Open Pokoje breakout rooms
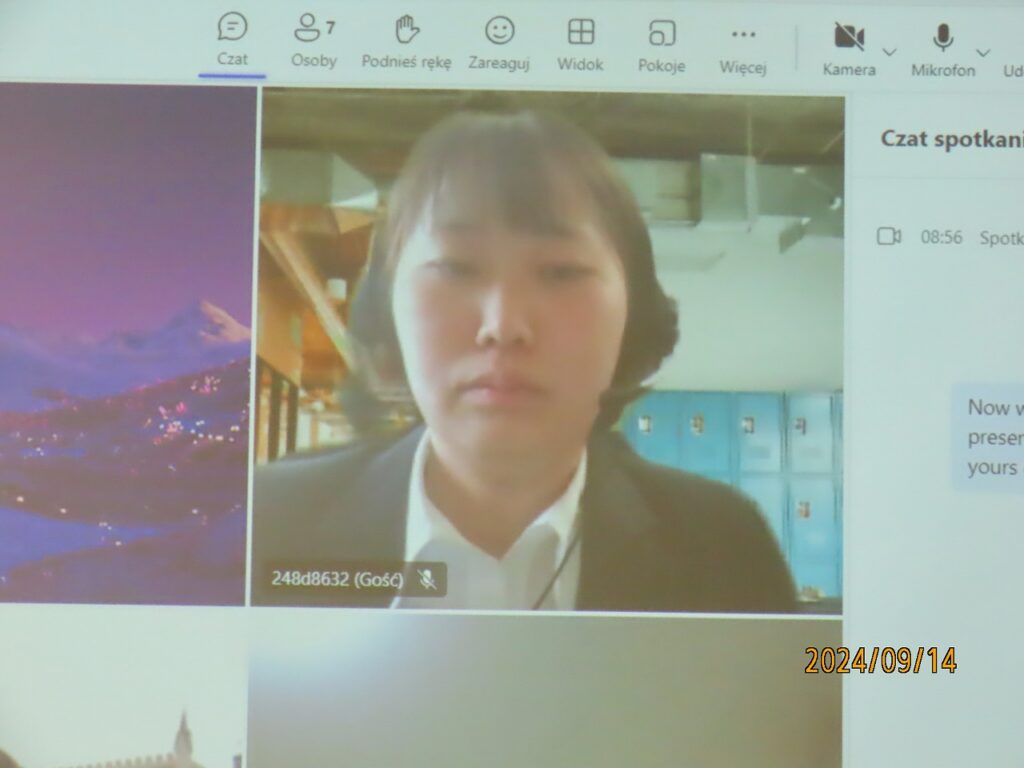Image resolution: width=1024 pixels, height=768 pixels. pyautogui.click(x=661, y=33)
